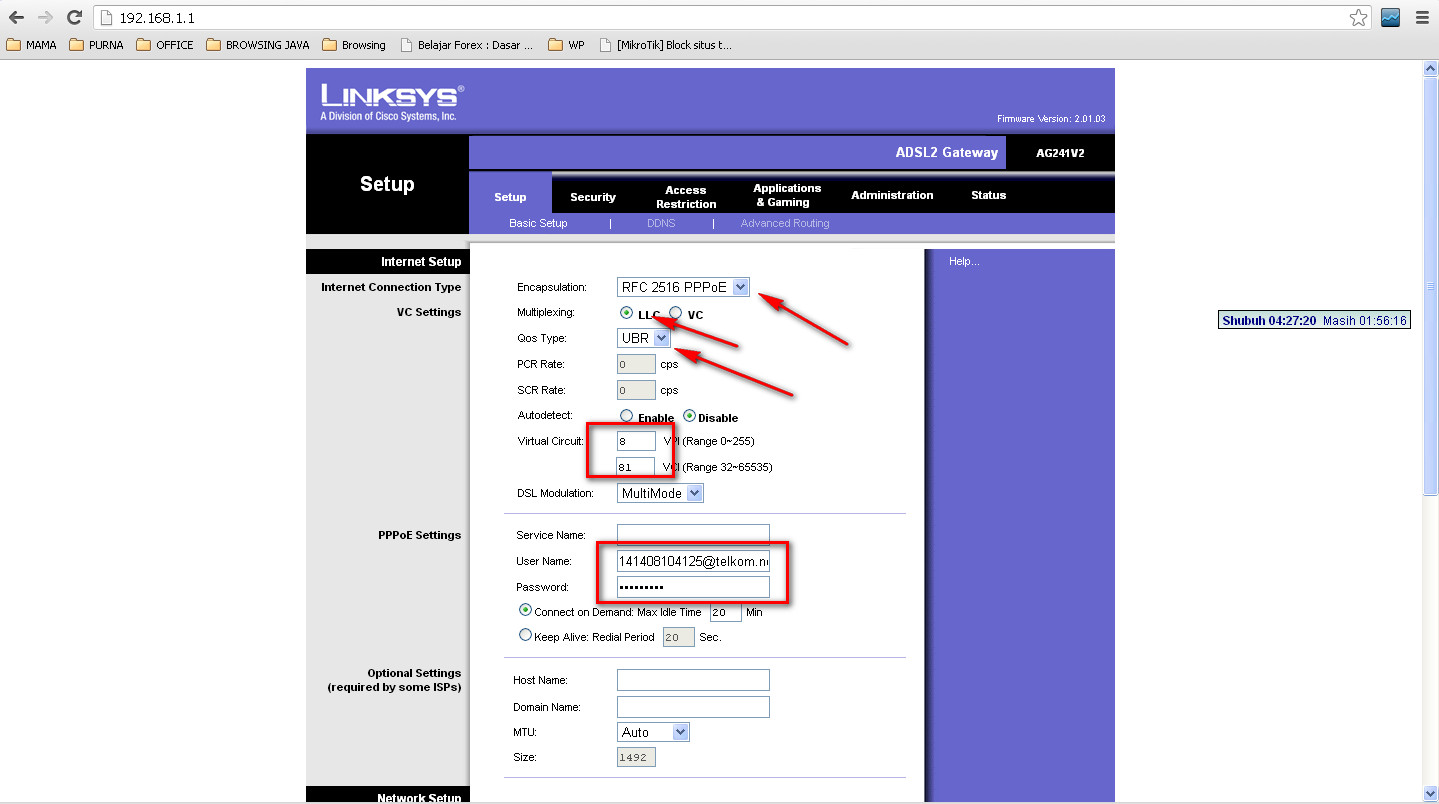Bookmark page using the star icon
The width and height of the screenshot is (1439, 804).
pos(1358,17)
